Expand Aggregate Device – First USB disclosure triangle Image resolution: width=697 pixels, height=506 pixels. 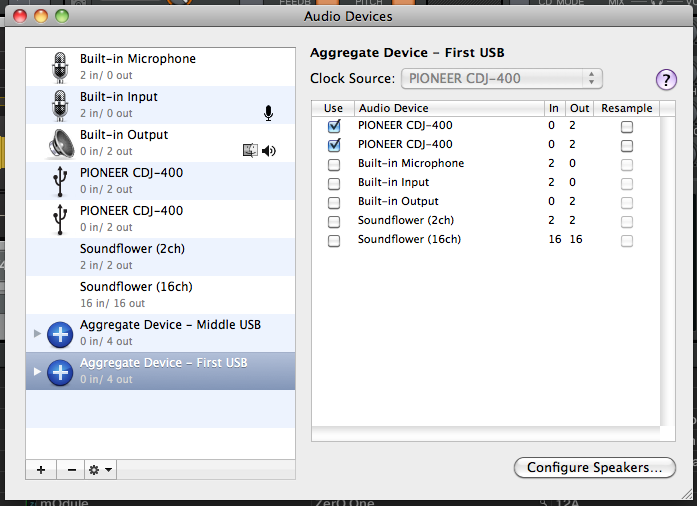point(38,371)
